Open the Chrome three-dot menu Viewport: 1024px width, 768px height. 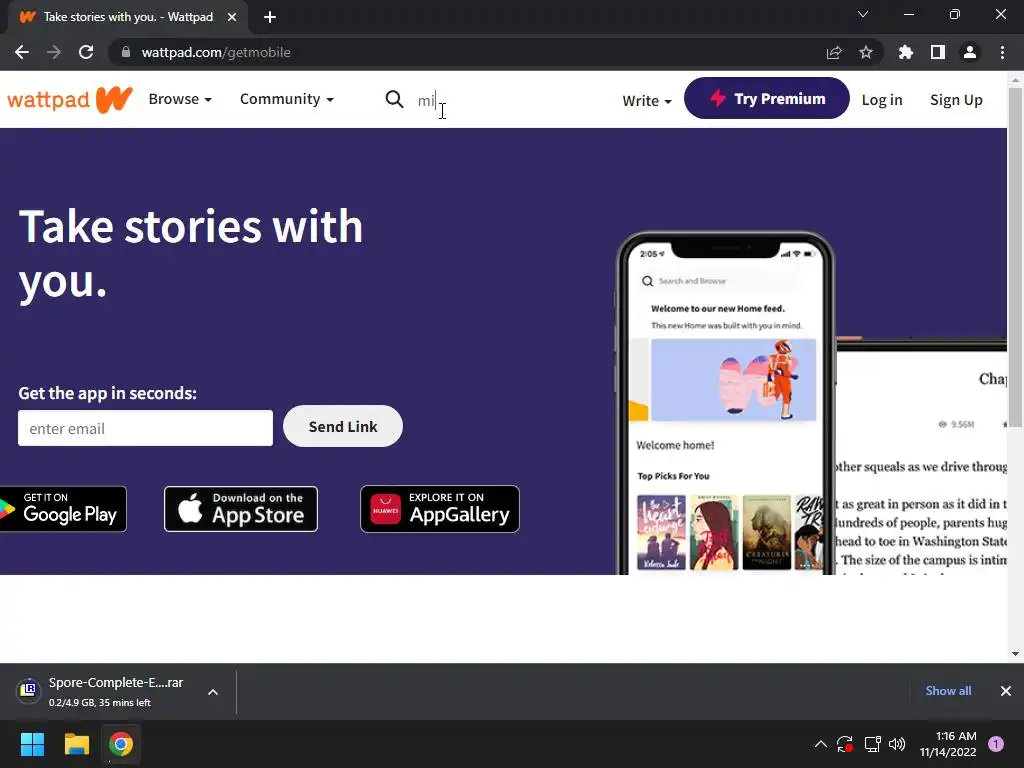coord(1002,52)
